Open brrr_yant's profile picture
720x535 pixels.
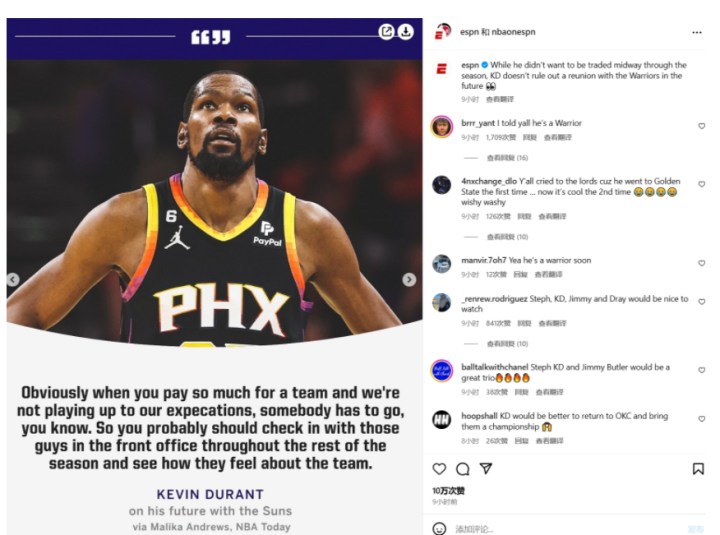coord(442,127)
